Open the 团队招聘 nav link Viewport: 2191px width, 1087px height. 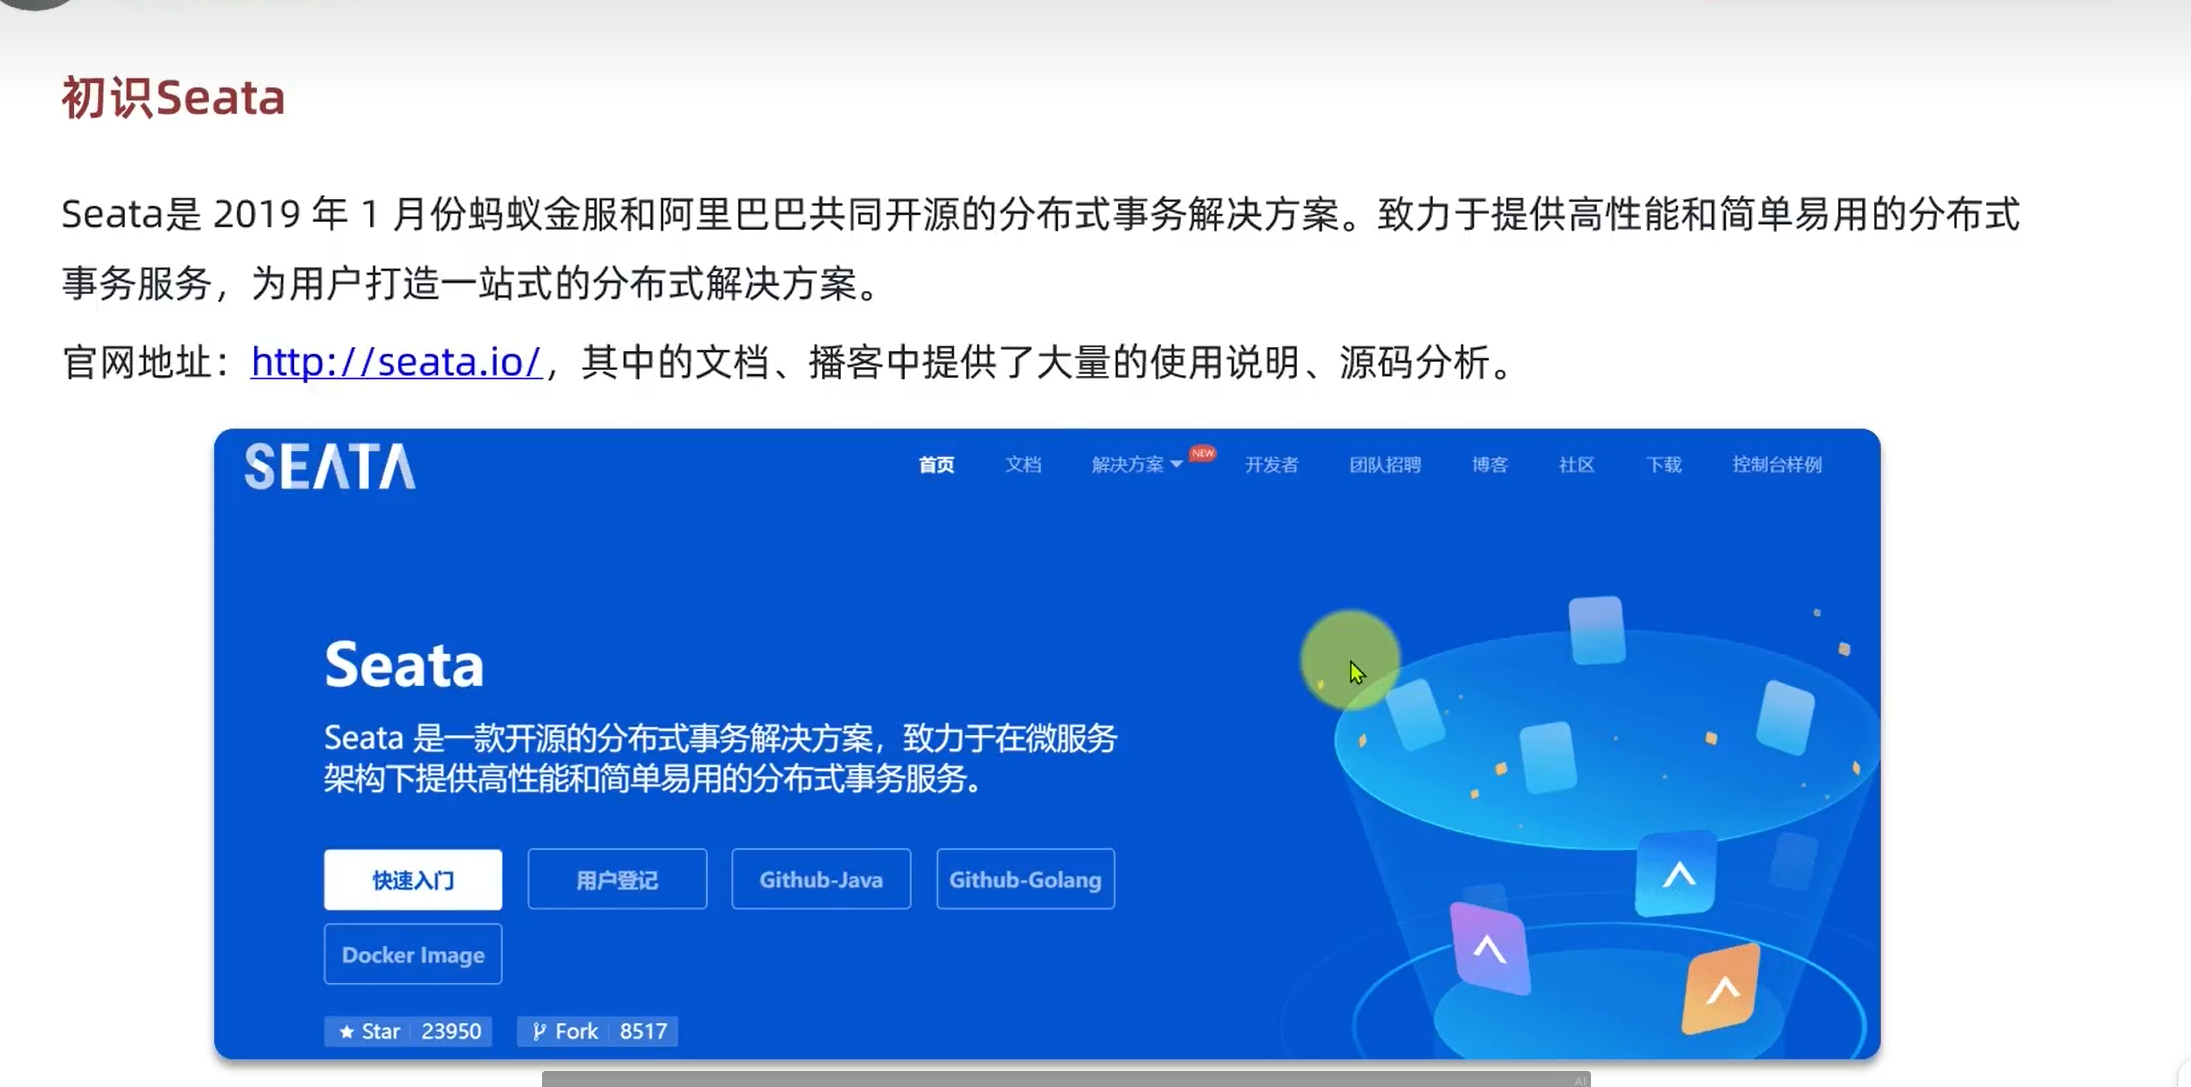tap(1385, 465)
